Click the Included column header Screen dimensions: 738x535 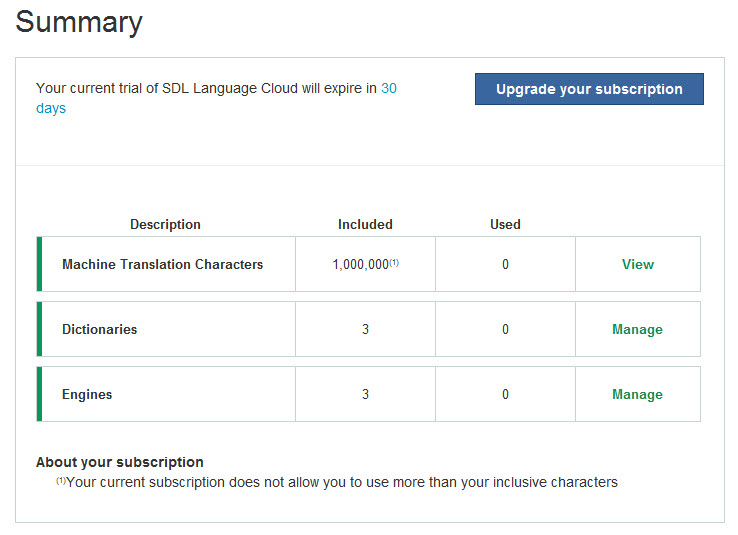coord(365,224)
